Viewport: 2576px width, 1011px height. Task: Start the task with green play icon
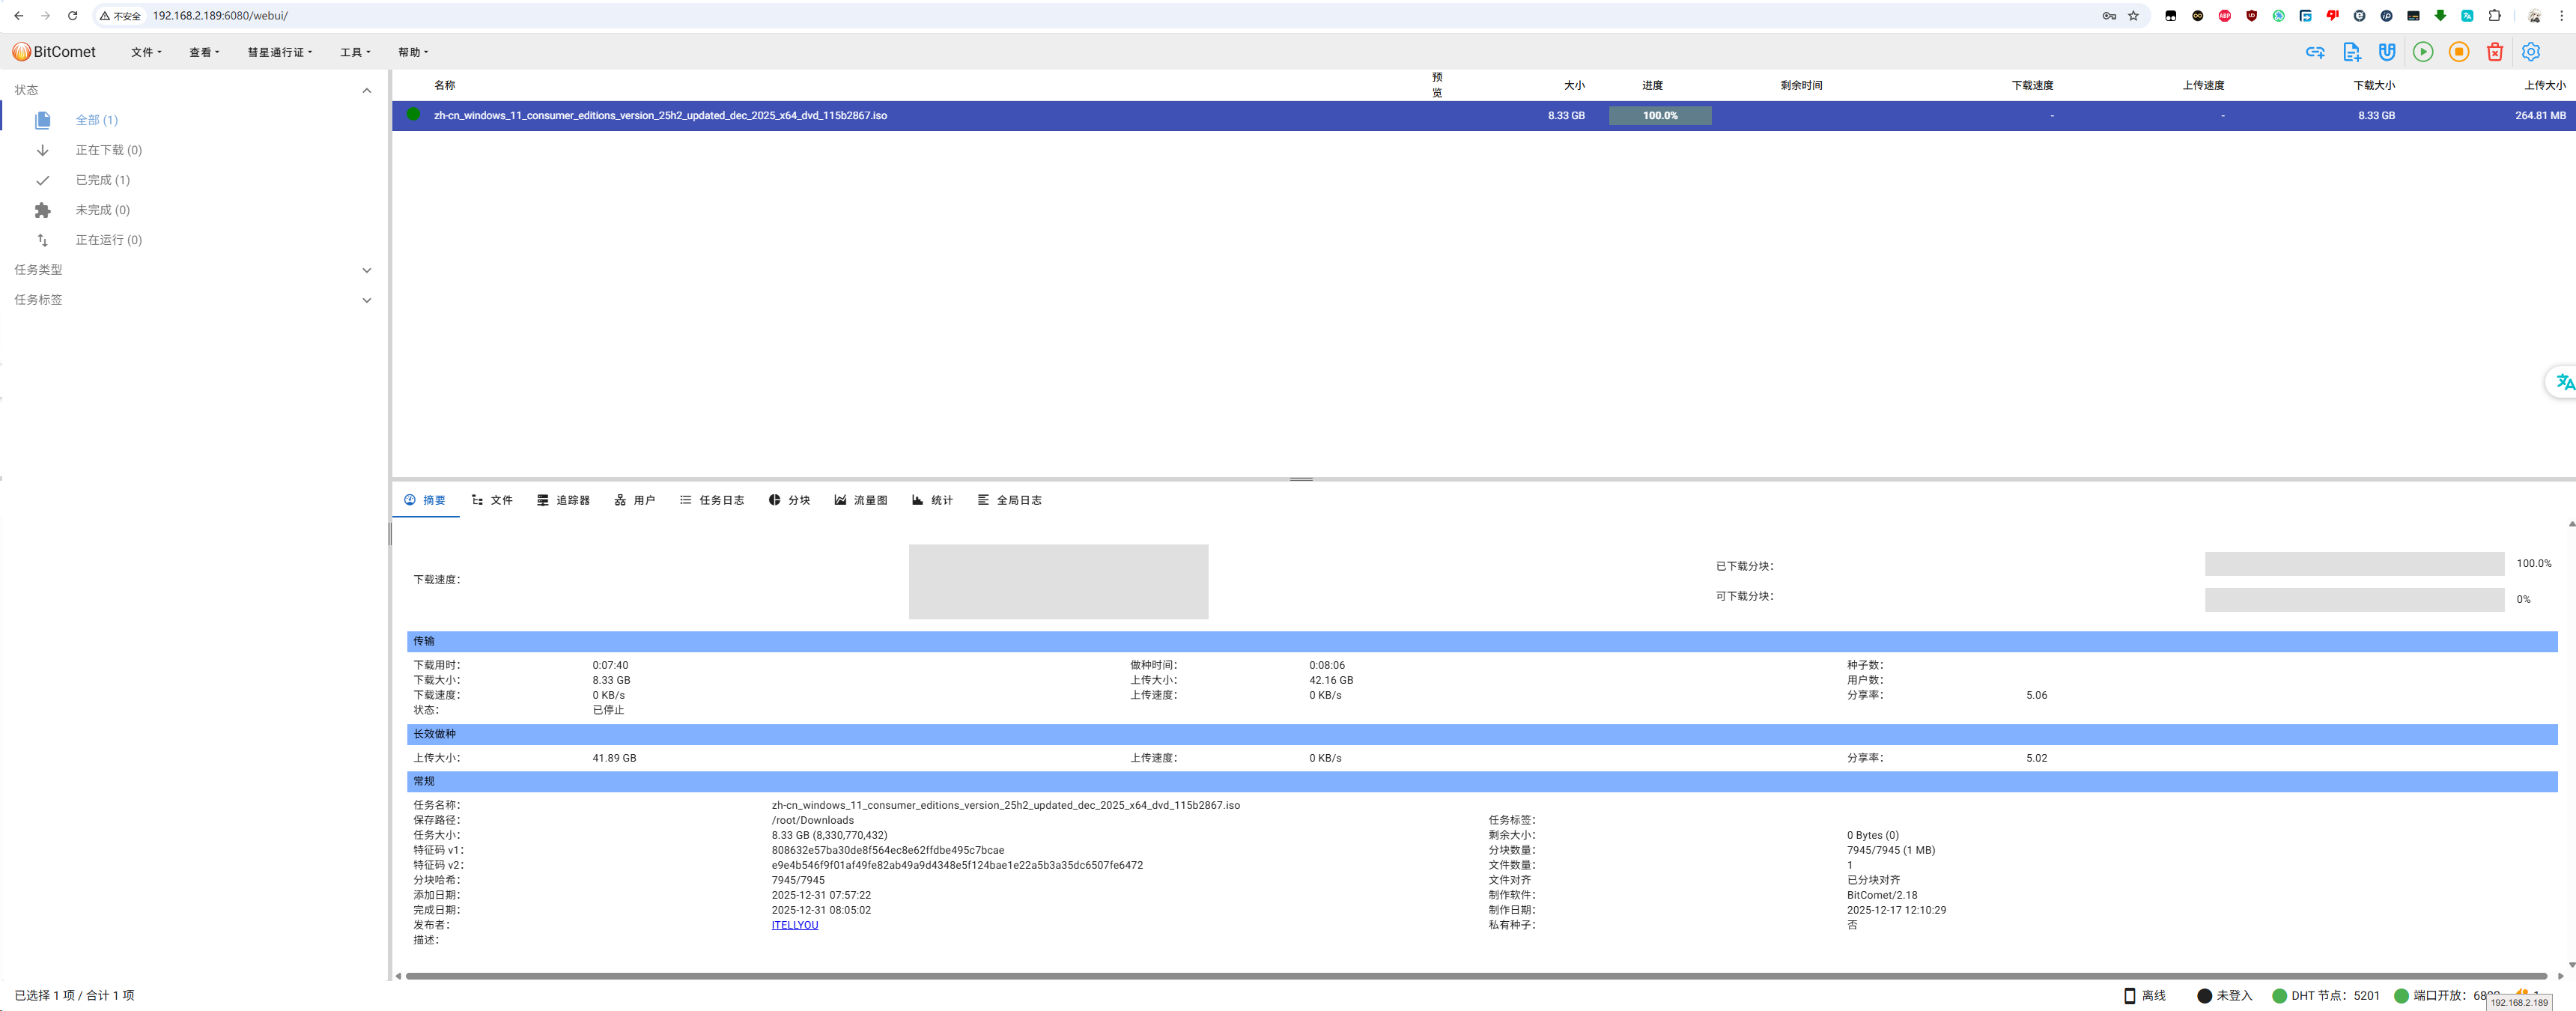(2423, 52)
